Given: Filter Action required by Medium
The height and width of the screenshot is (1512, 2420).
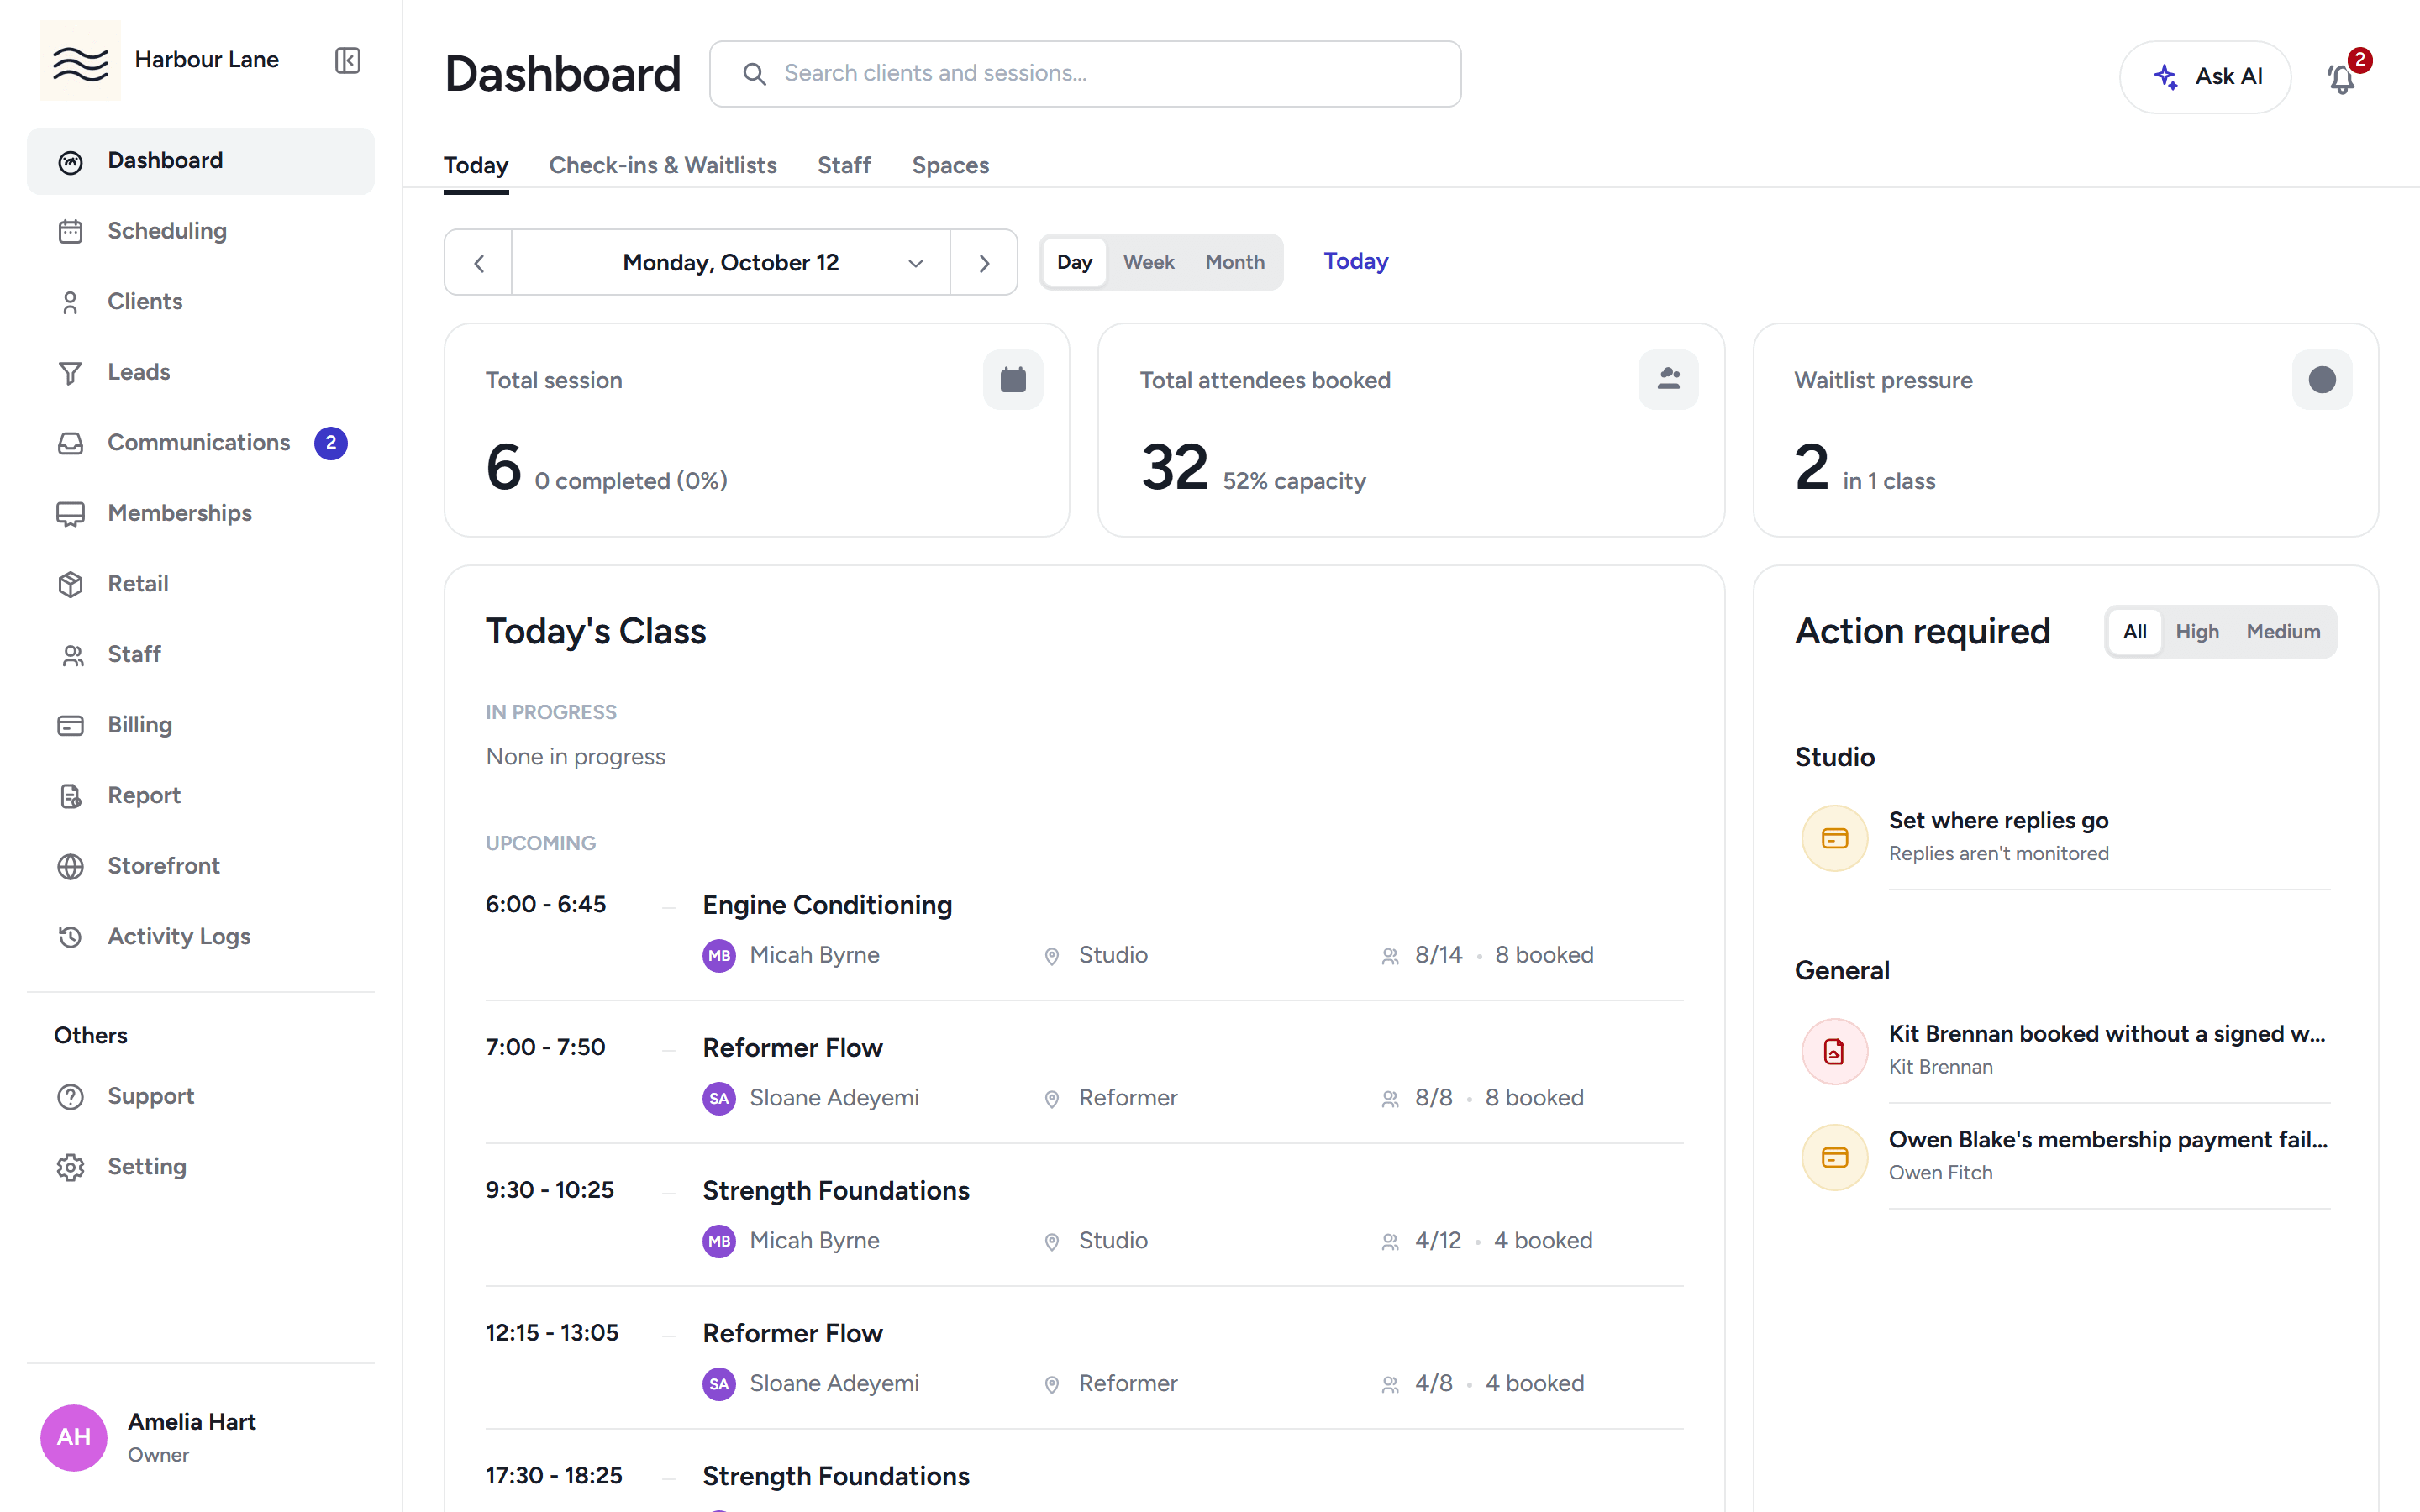Looking at the screenshot, I should click(2282, 632).
